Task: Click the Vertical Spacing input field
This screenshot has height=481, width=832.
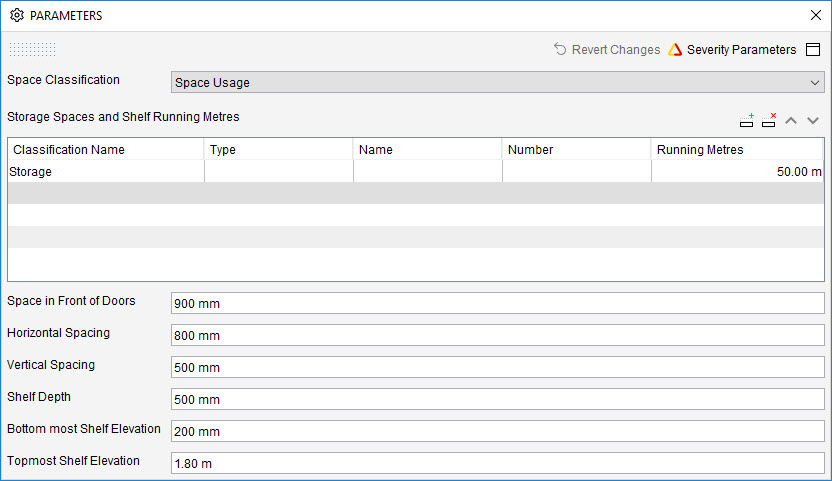Action: [x=497, y=367]
